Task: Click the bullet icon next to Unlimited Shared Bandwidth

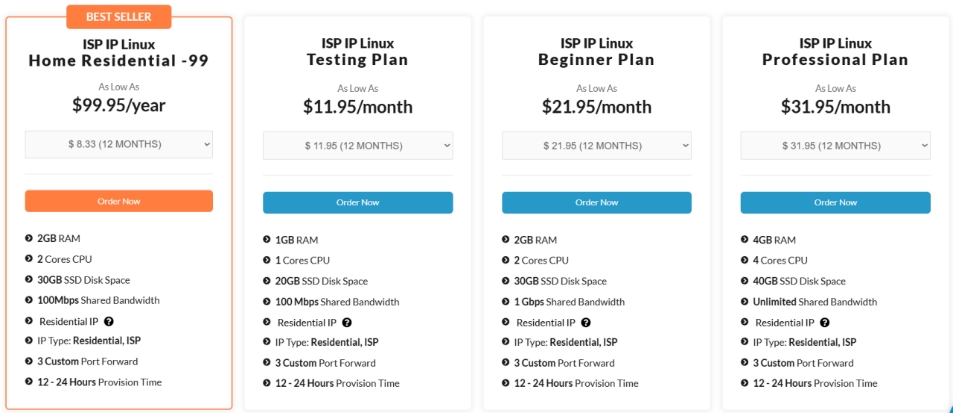Action: [x=745, y=301]
